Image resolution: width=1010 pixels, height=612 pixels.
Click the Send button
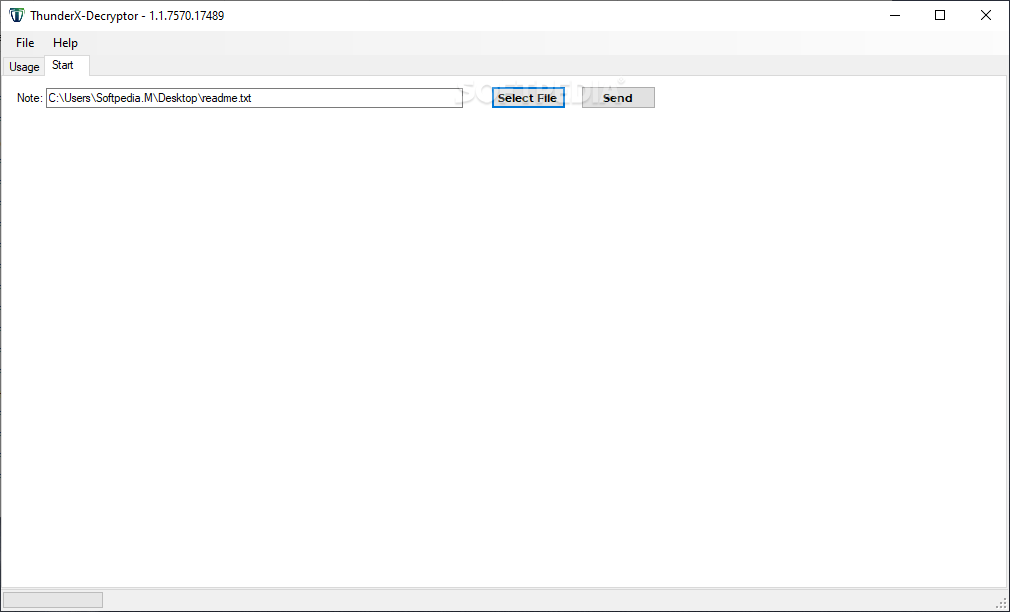(618, 98)
